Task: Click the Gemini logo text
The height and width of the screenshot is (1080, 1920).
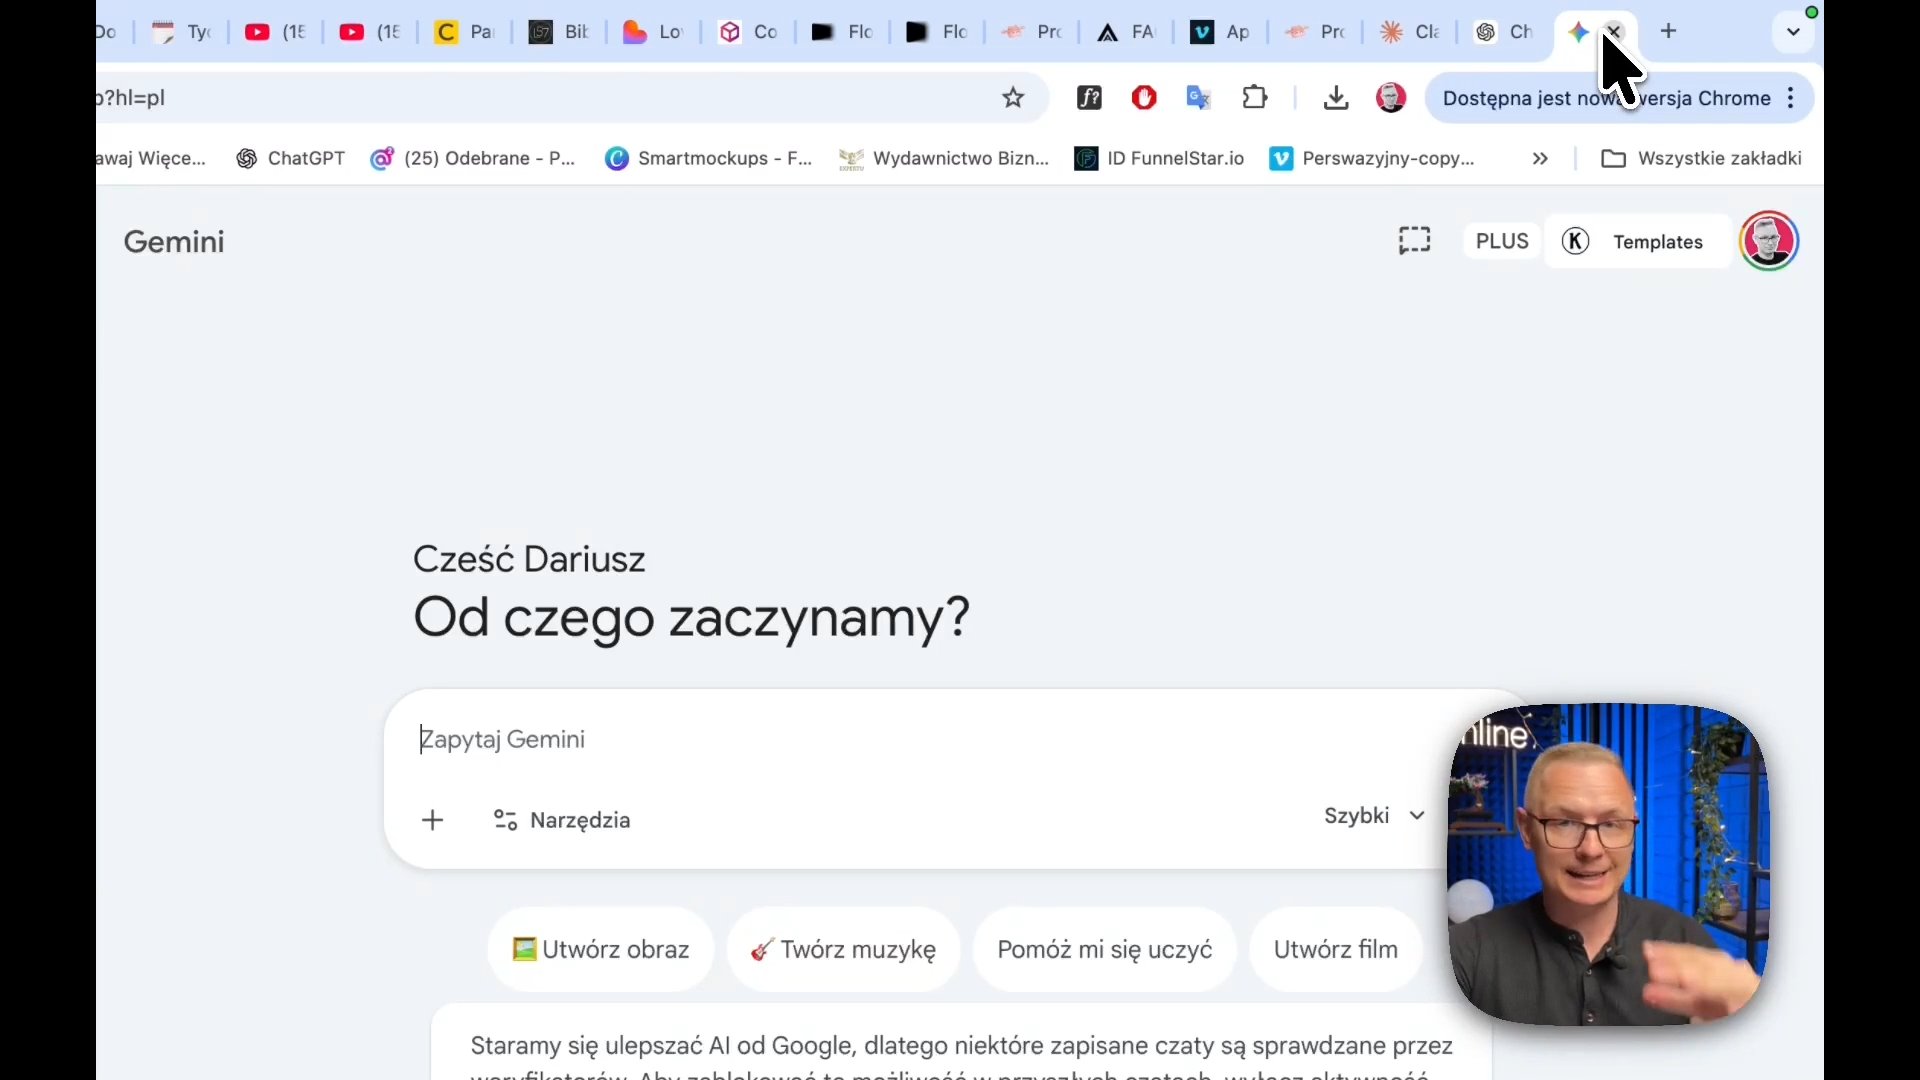Action: [x=174, y=242]
